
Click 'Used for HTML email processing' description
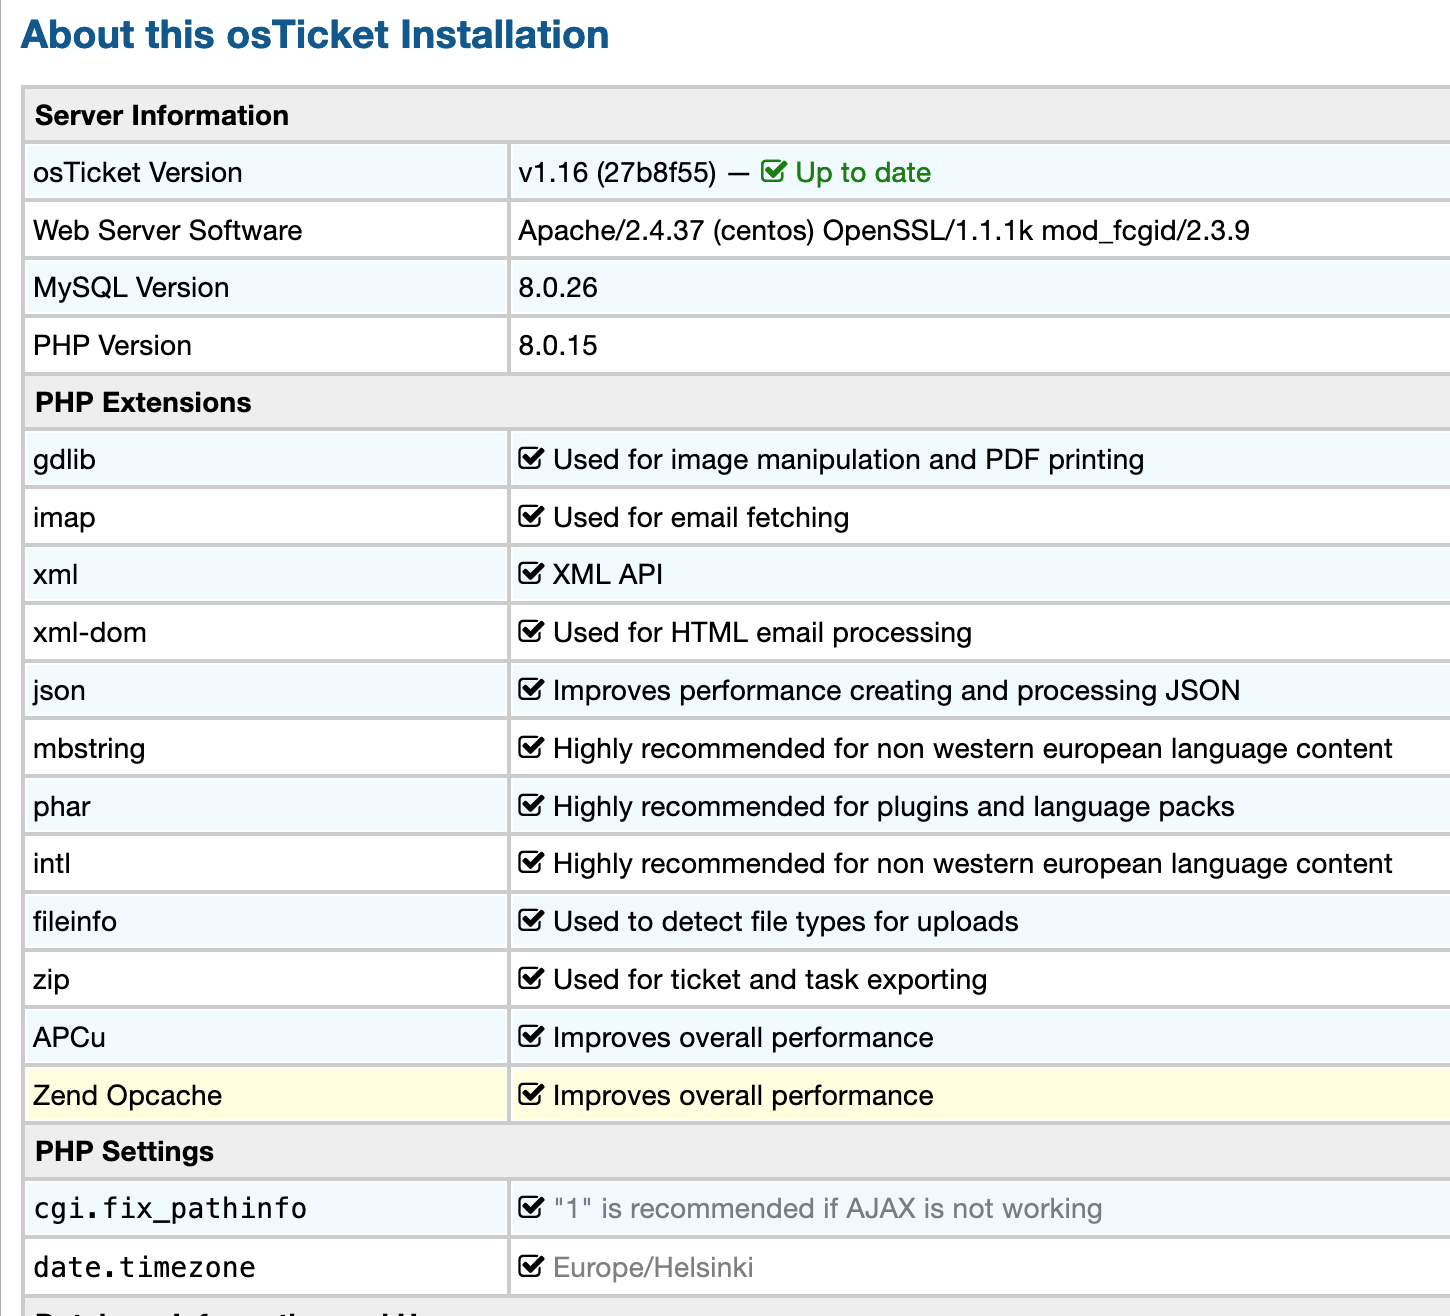[x=762, y=632]
